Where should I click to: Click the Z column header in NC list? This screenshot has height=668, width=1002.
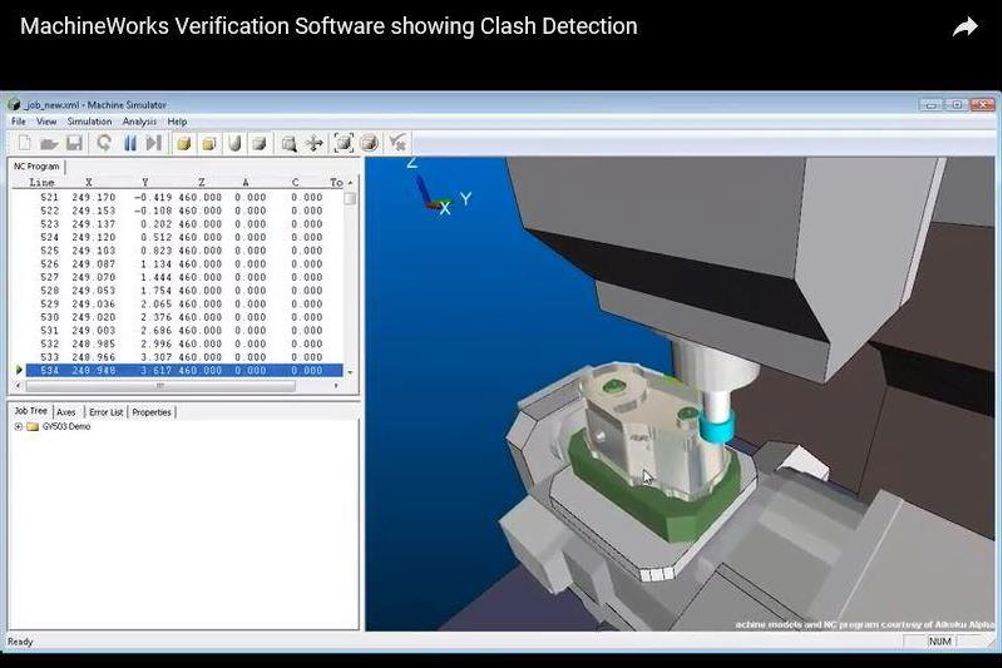201,183
